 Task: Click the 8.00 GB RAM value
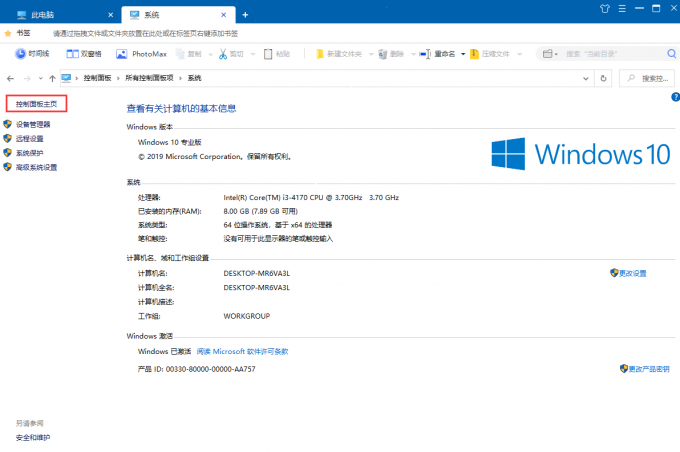(261, 211)
